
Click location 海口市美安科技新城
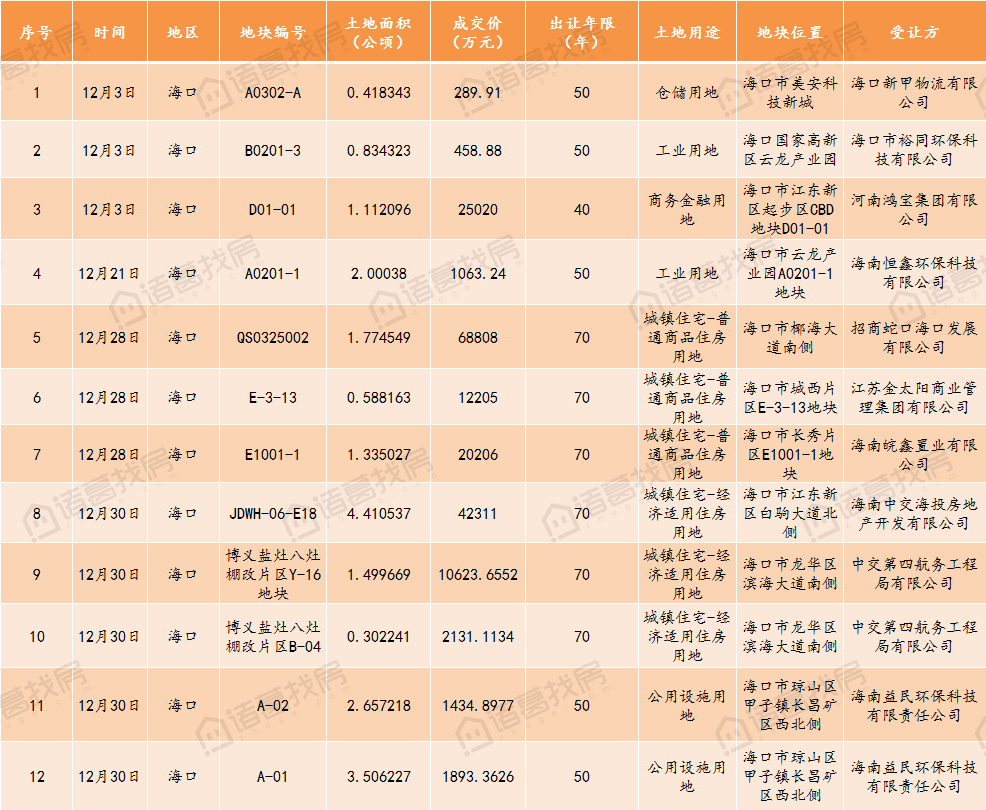click(790, 92)
